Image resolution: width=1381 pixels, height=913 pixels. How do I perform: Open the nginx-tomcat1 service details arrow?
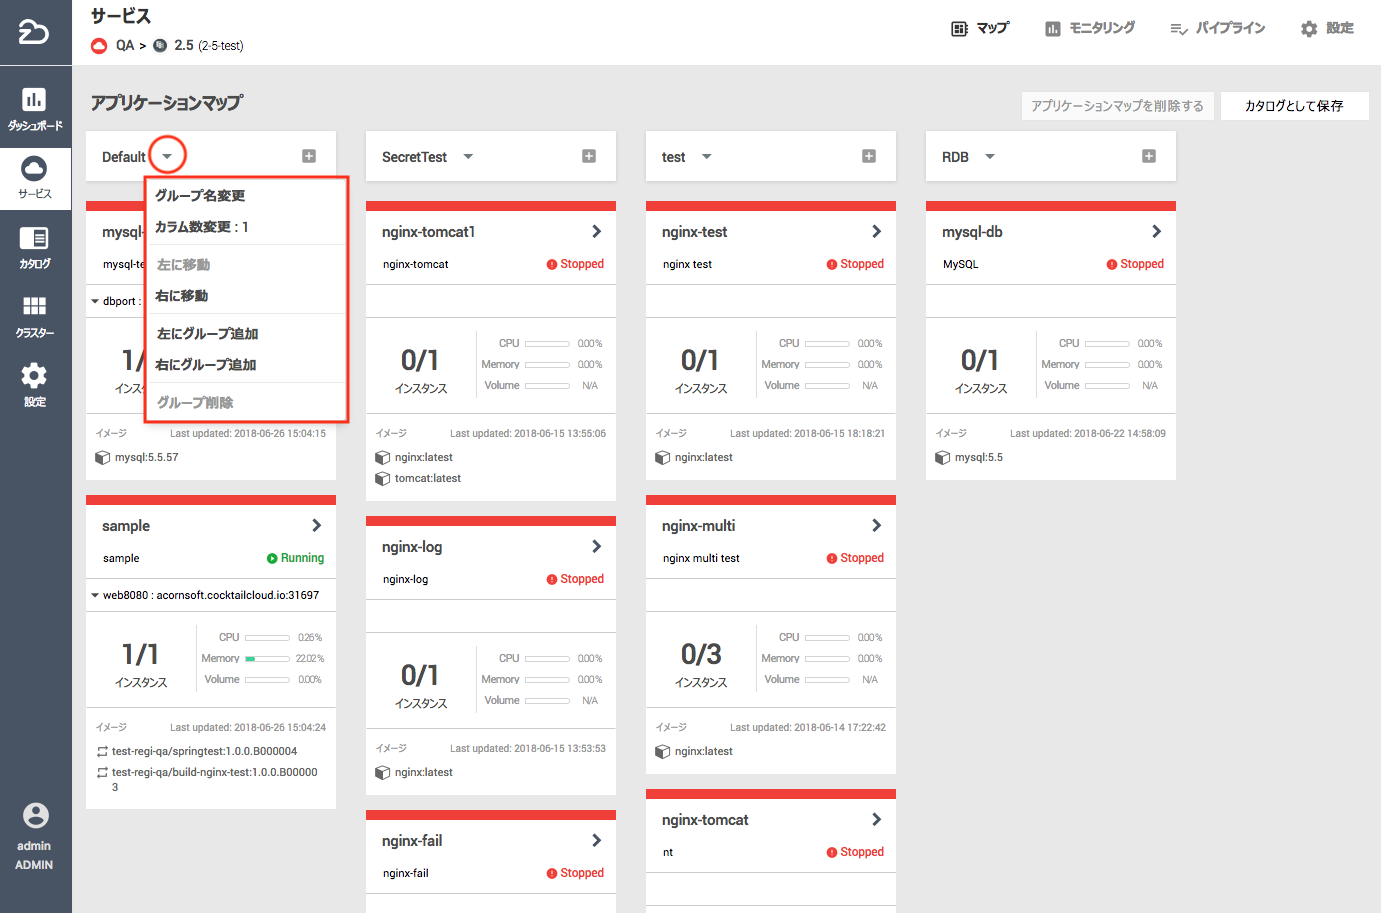coord(597,232)
